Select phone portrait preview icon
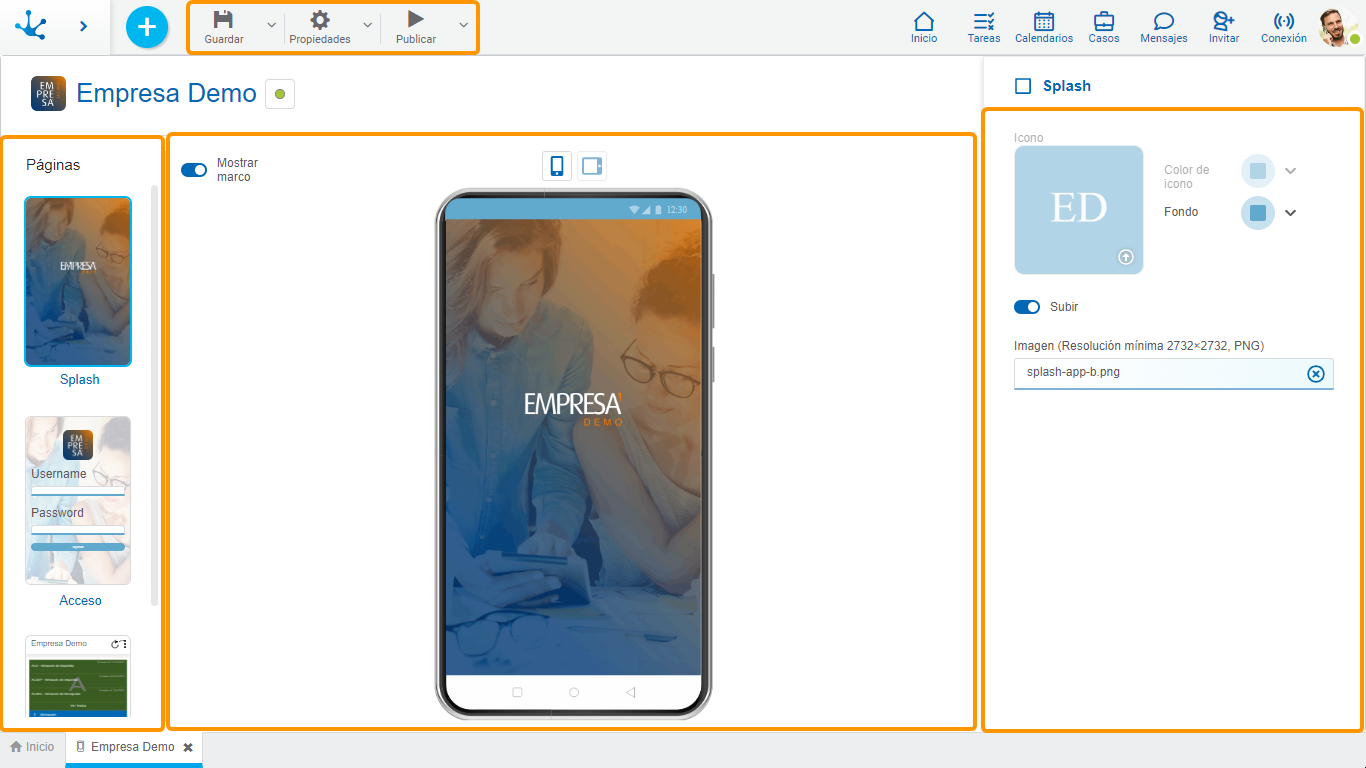This screenshot has width=1366, height=768. [x=557, y=166]
